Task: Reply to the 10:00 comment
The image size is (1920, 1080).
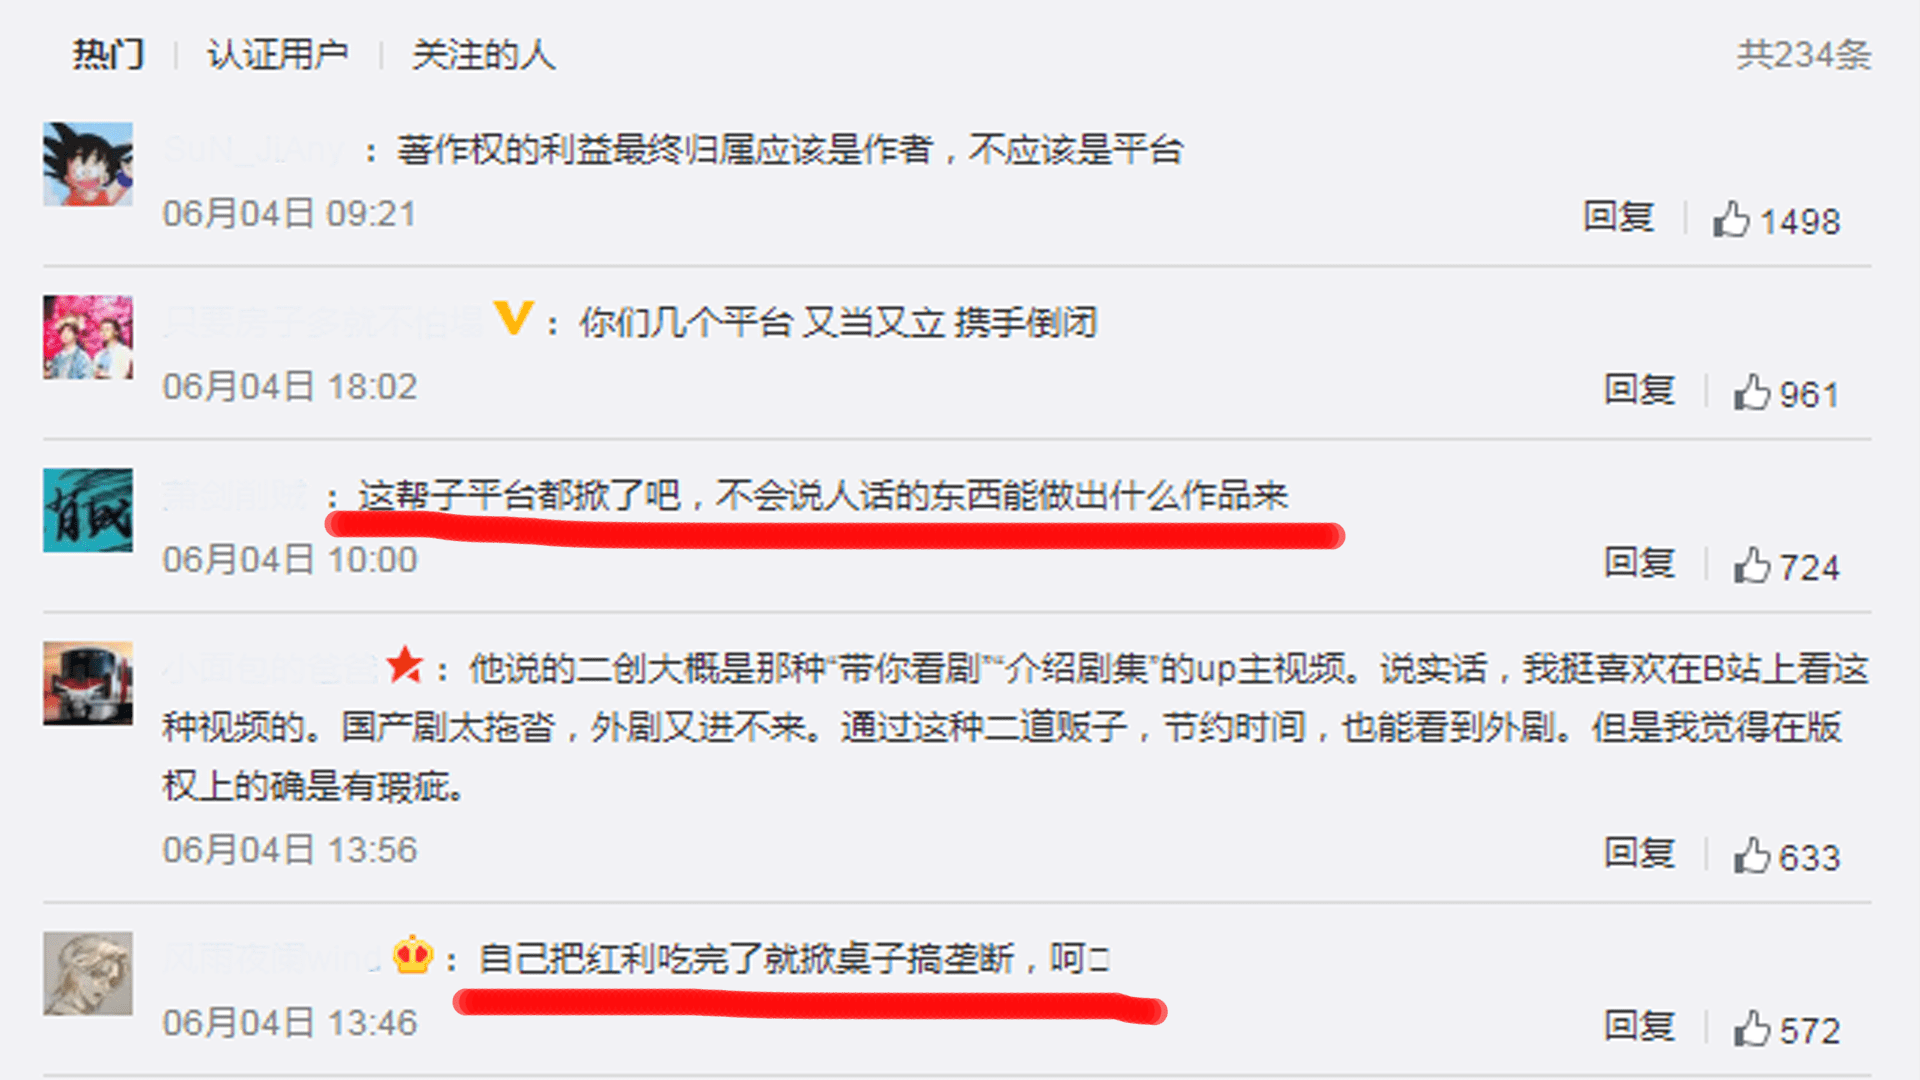Action: pyautogui.click(x=1640, y=563)
